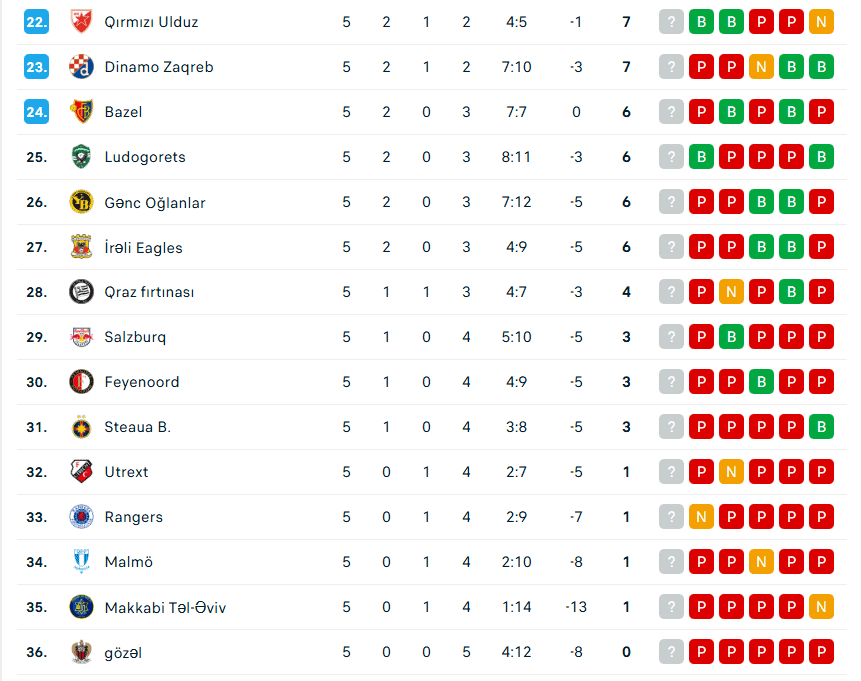Select the Gənc Oğlanlar yellow crest
This screenshot has height=681, width=861.
pyautogui.click(x=81, y=202)
